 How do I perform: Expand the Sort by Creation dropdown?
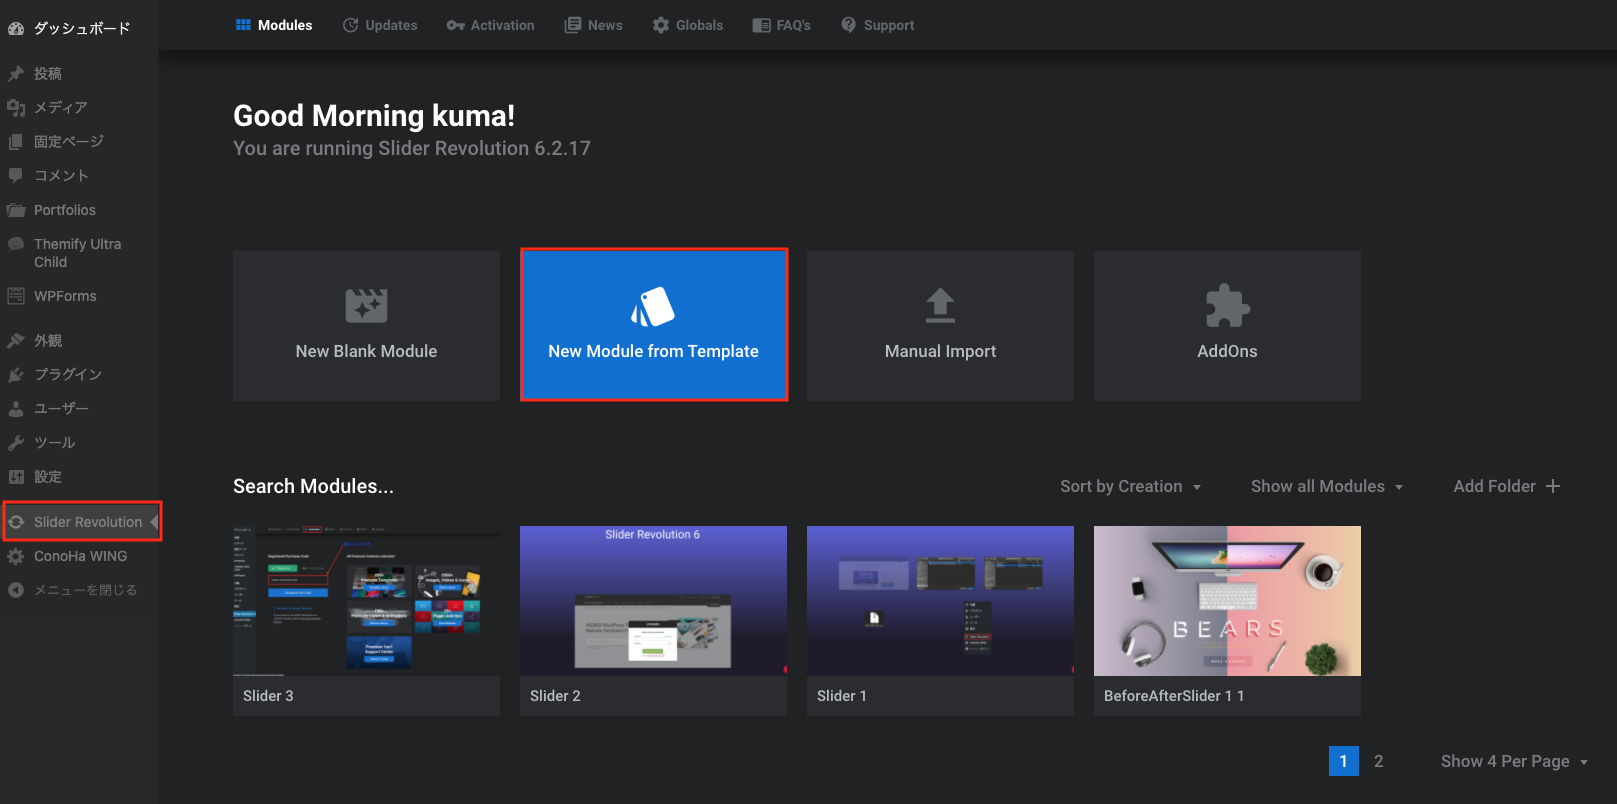[x=1130, y=486]
